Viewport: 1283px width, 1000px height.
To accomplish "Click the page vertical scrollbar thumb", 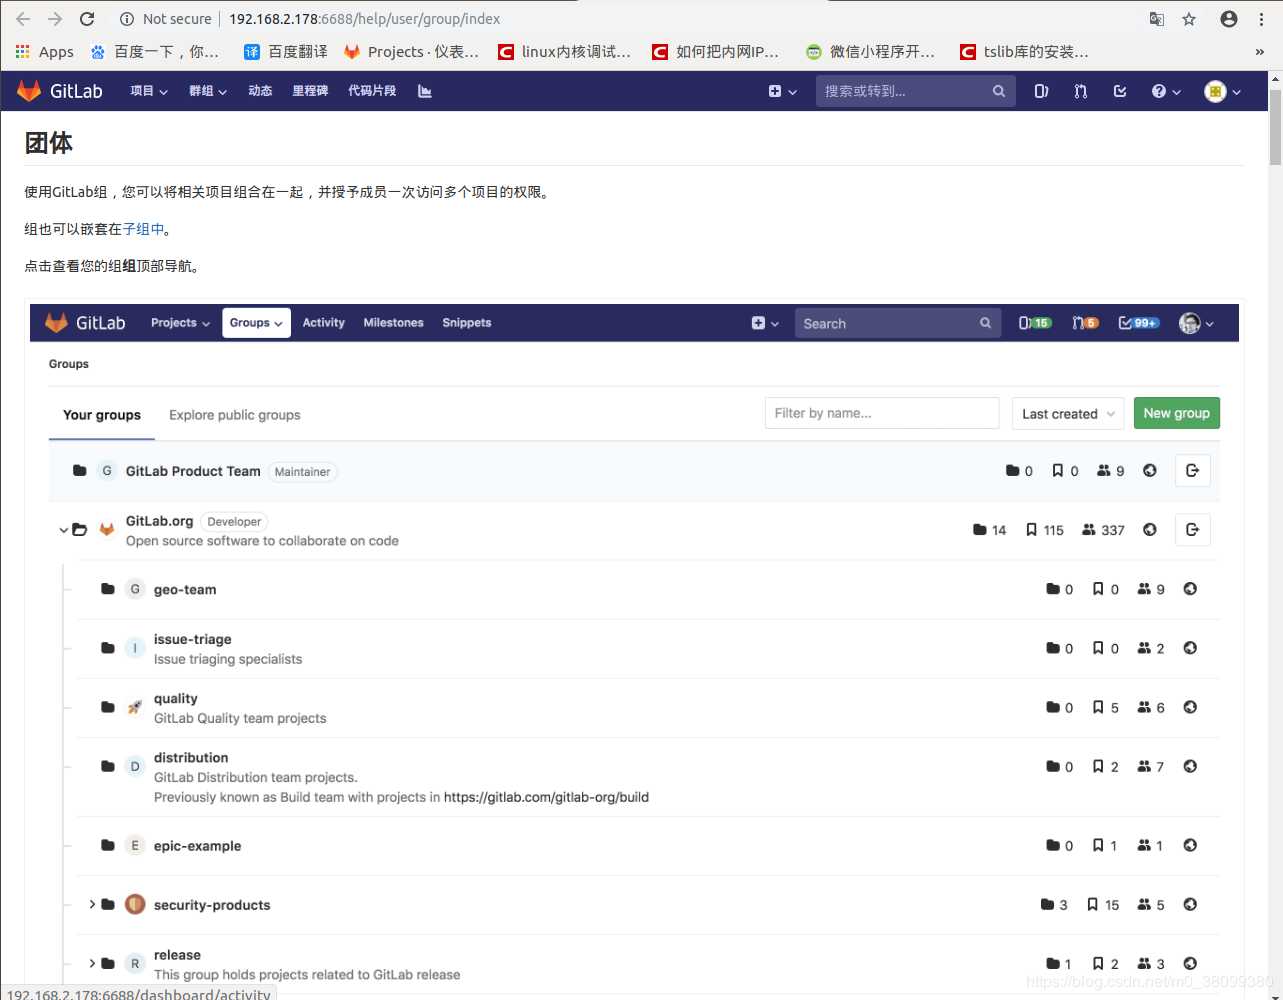I will 1275,126.
